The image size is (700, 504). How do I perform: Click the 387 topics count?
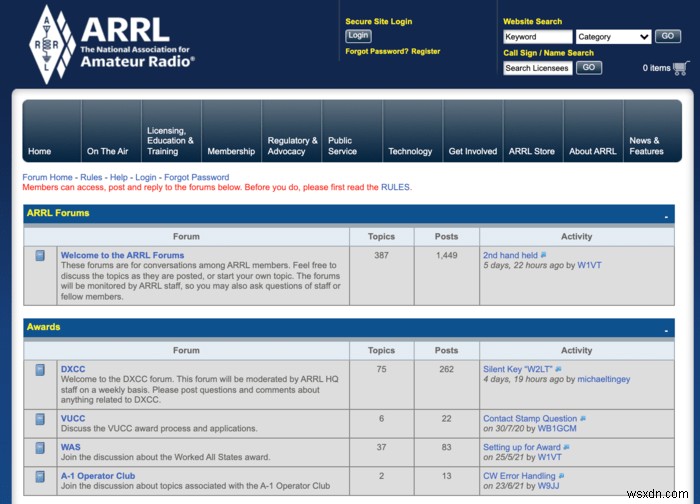point(381,255)
